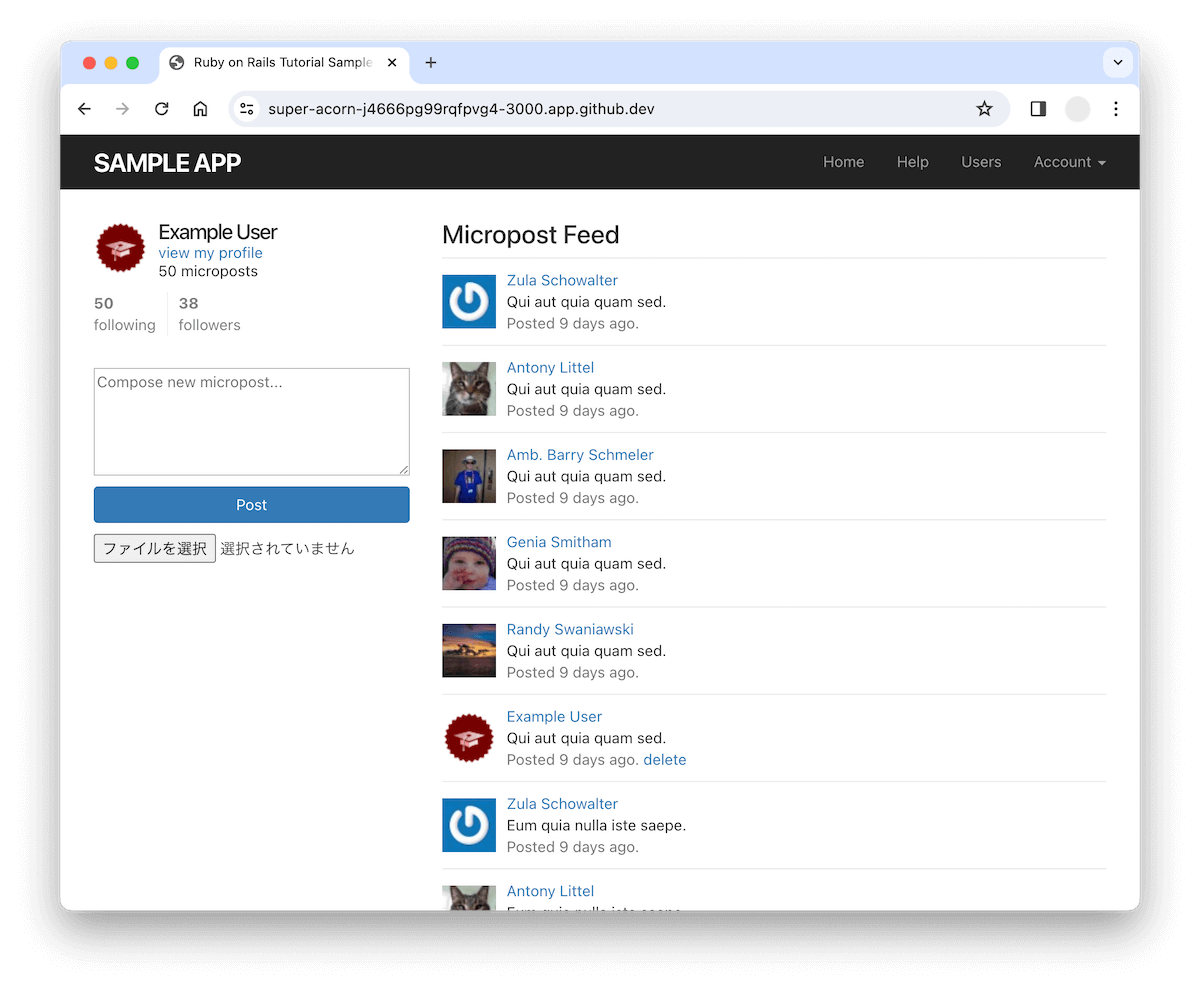Click the SAMPLE APP logo
1200x990 pixels.
pos(167,163)
